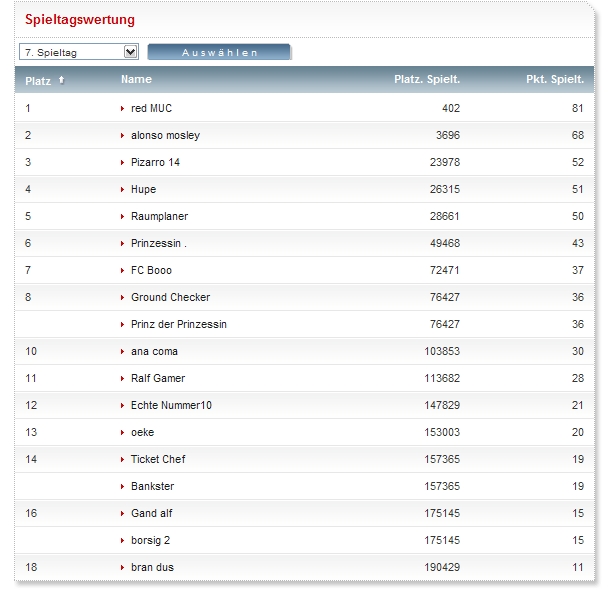
Task: Open the Ralf Gamer player link
Action: click(158, 378)
